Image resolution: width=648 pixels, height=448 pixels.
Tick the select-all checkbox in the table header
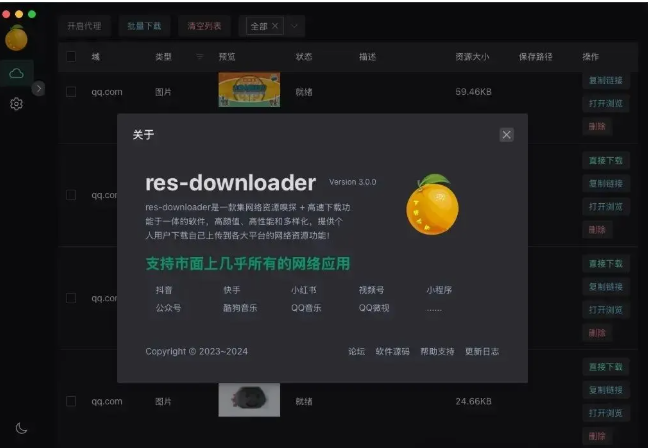click(71, 57)
